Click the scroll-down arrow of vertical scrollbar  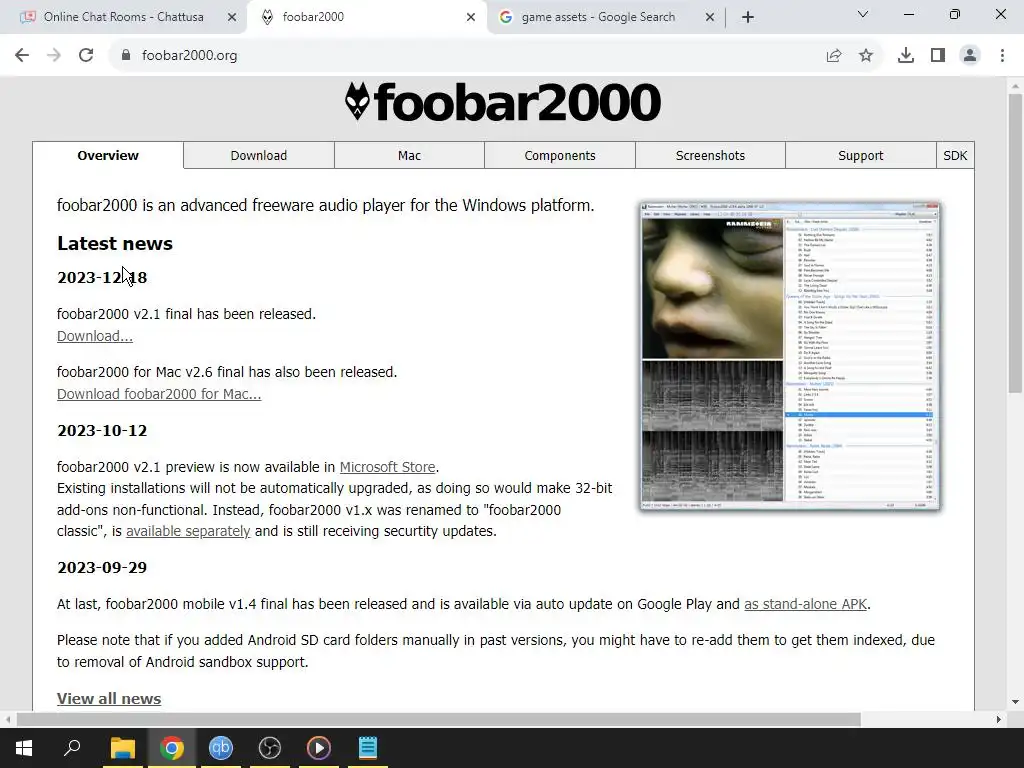coord(1015,702)
